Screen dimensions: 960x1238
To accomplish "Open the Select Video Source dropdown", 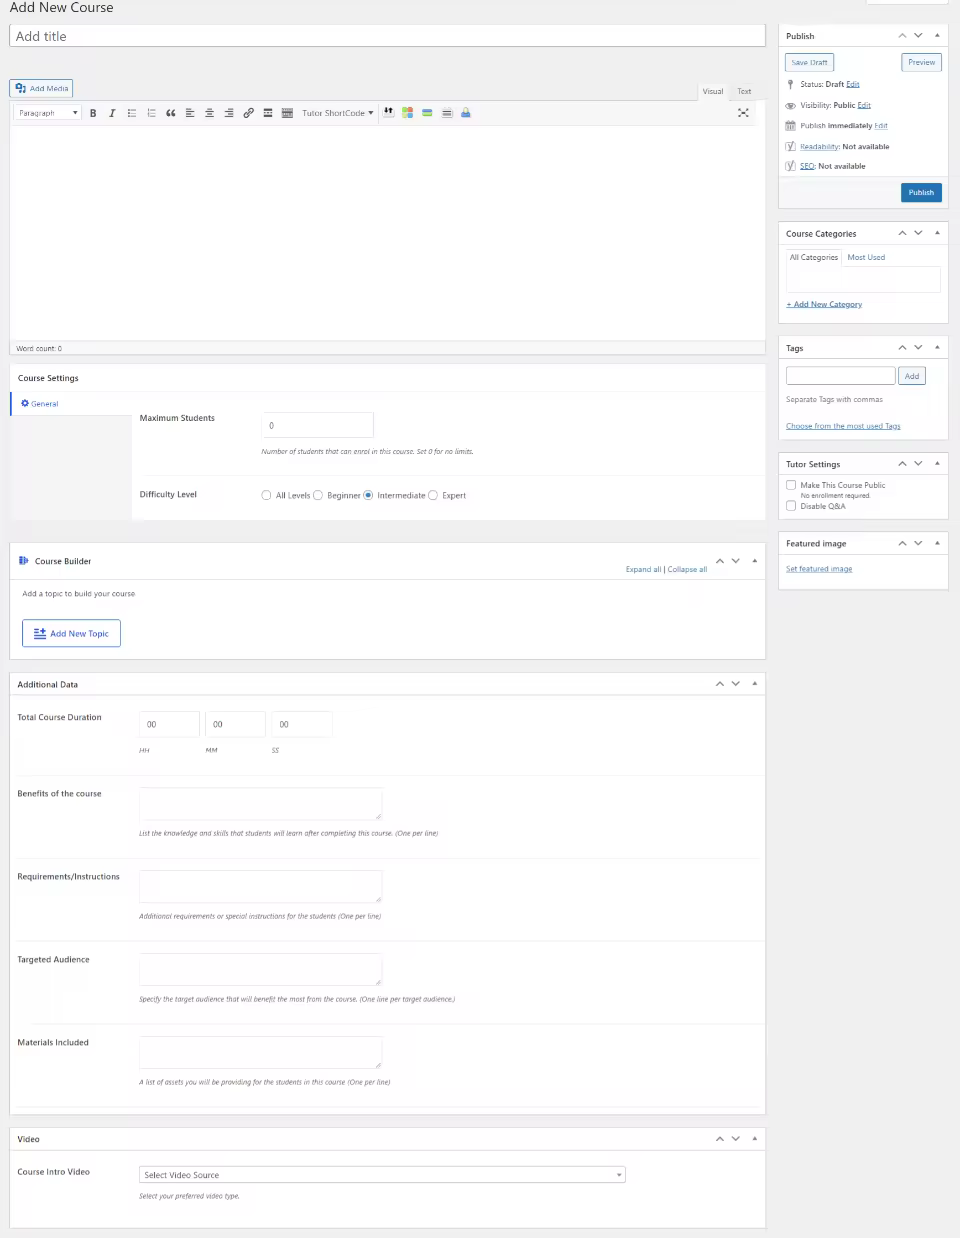I will click(x=382, y=1175).
